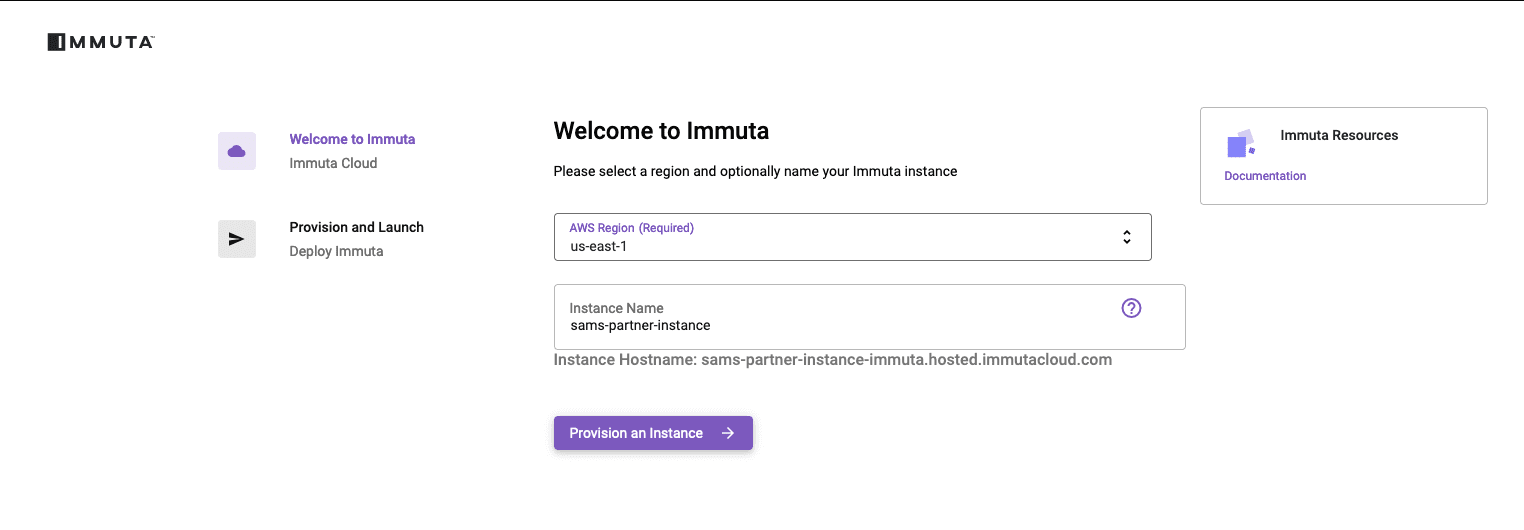Click the Instance Hostname text line

pos(832,360)
